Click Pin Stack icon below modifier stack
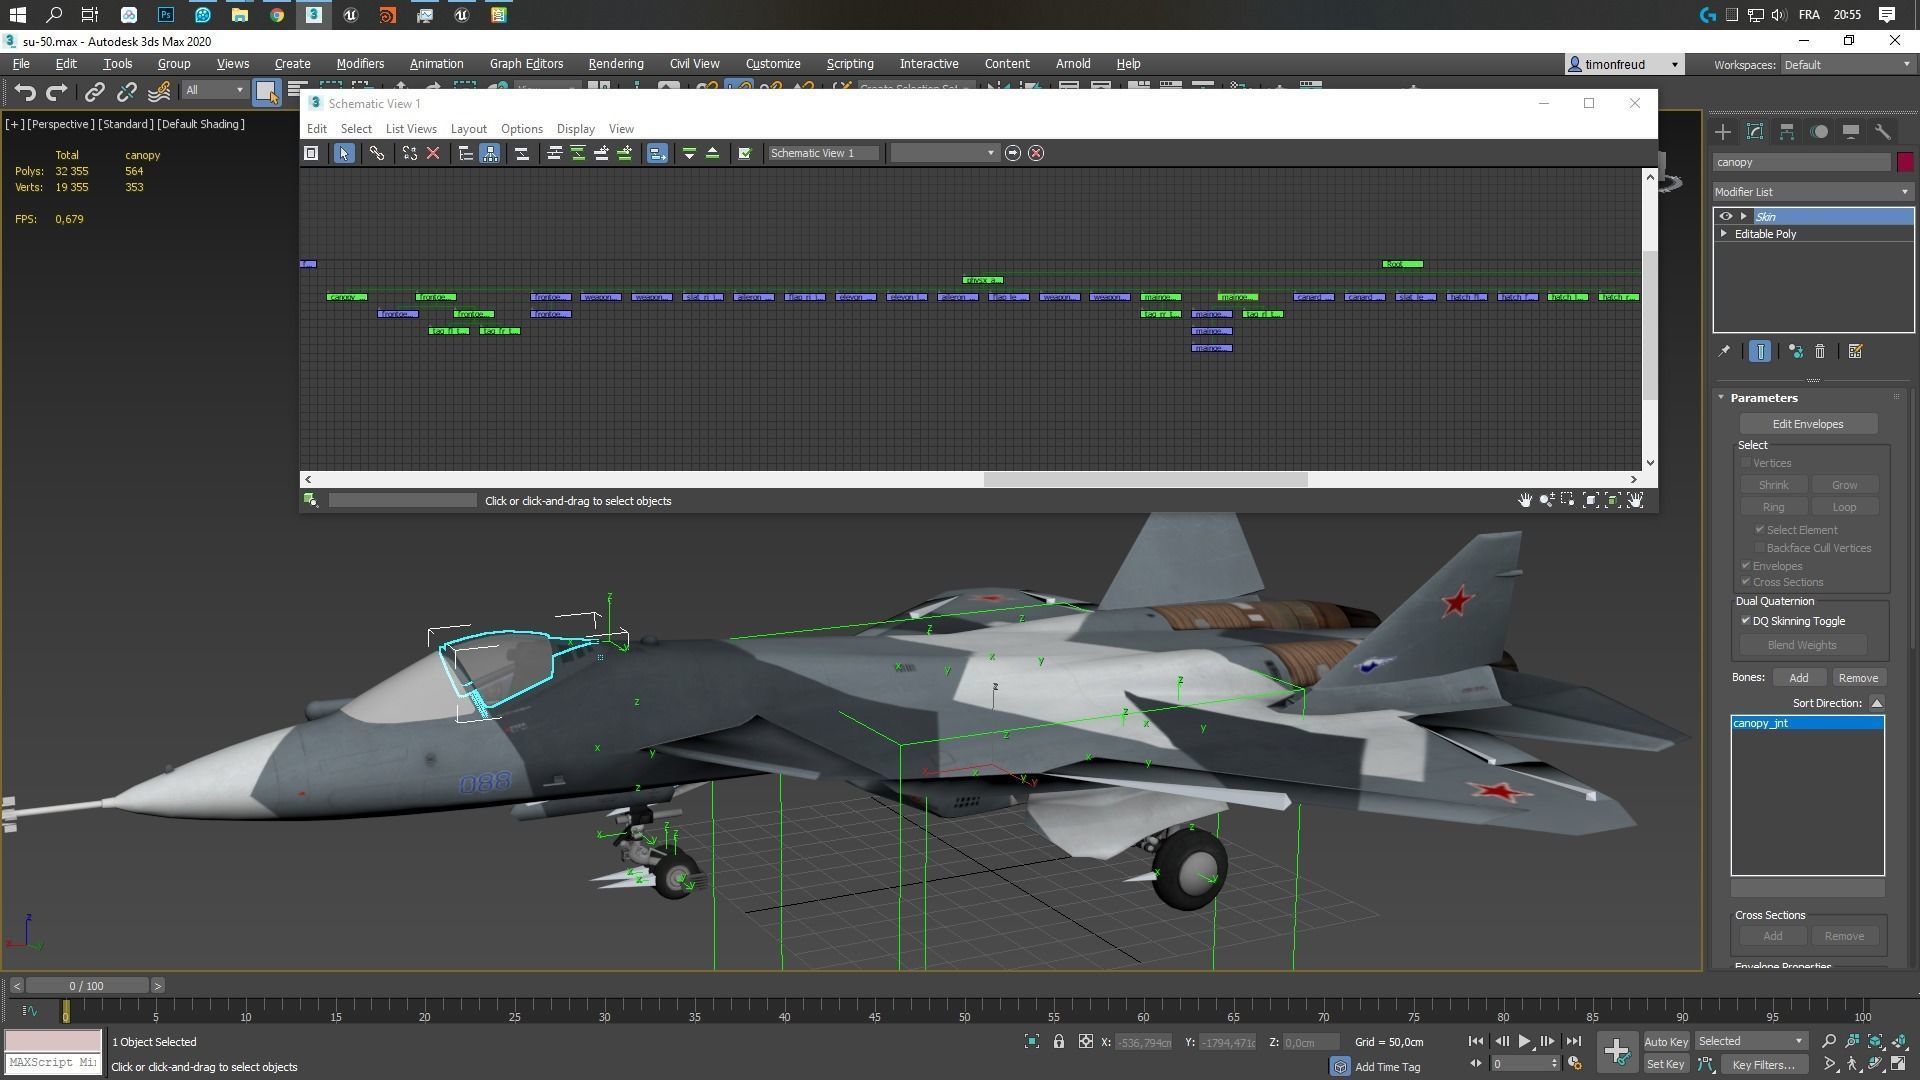This screenshot has height=1080, width=1920. coord(1724,352)
